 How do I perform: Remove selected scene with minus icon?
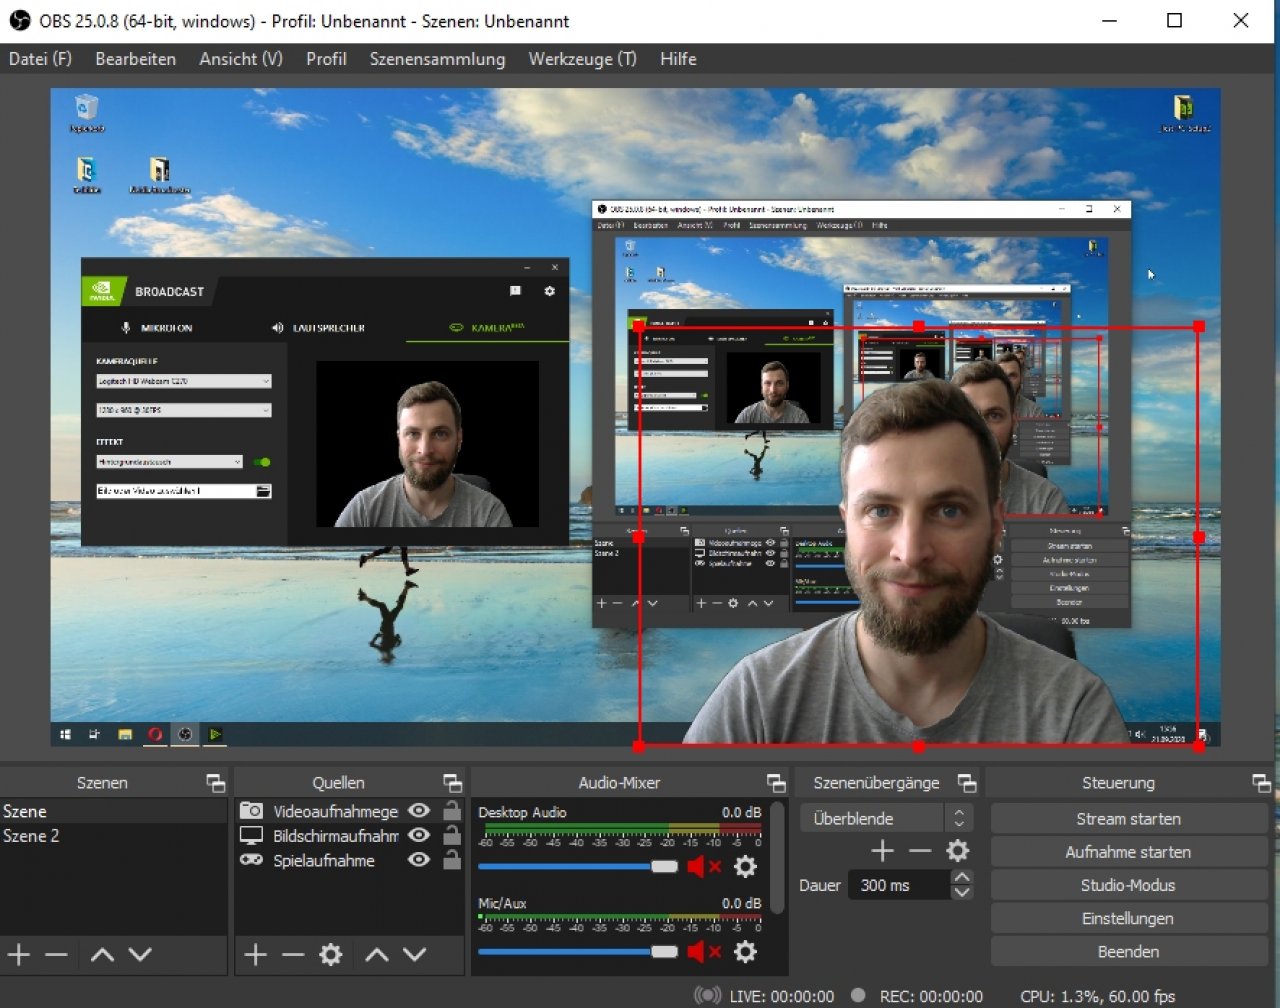tap(57, 955)
